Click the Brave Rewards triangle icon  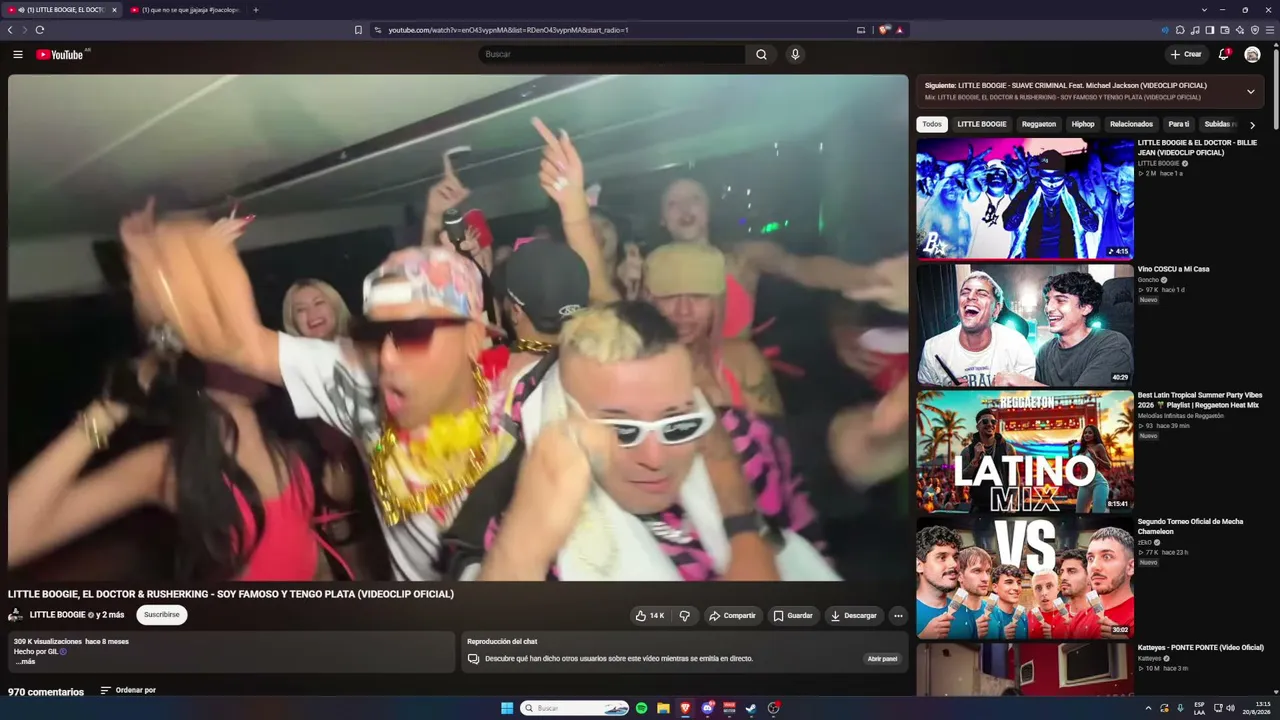click(x=899, y=30)
